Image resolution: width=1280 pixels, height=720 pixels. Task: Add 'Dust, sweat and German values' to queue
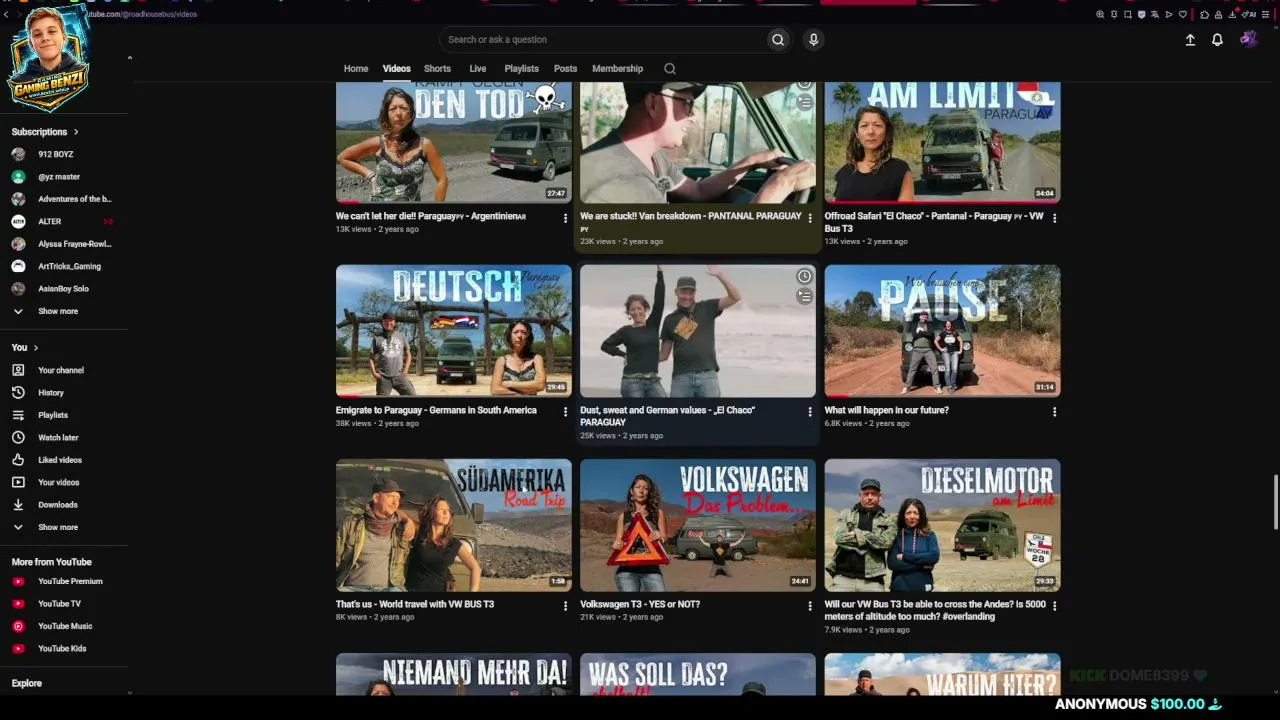[804, 296]
